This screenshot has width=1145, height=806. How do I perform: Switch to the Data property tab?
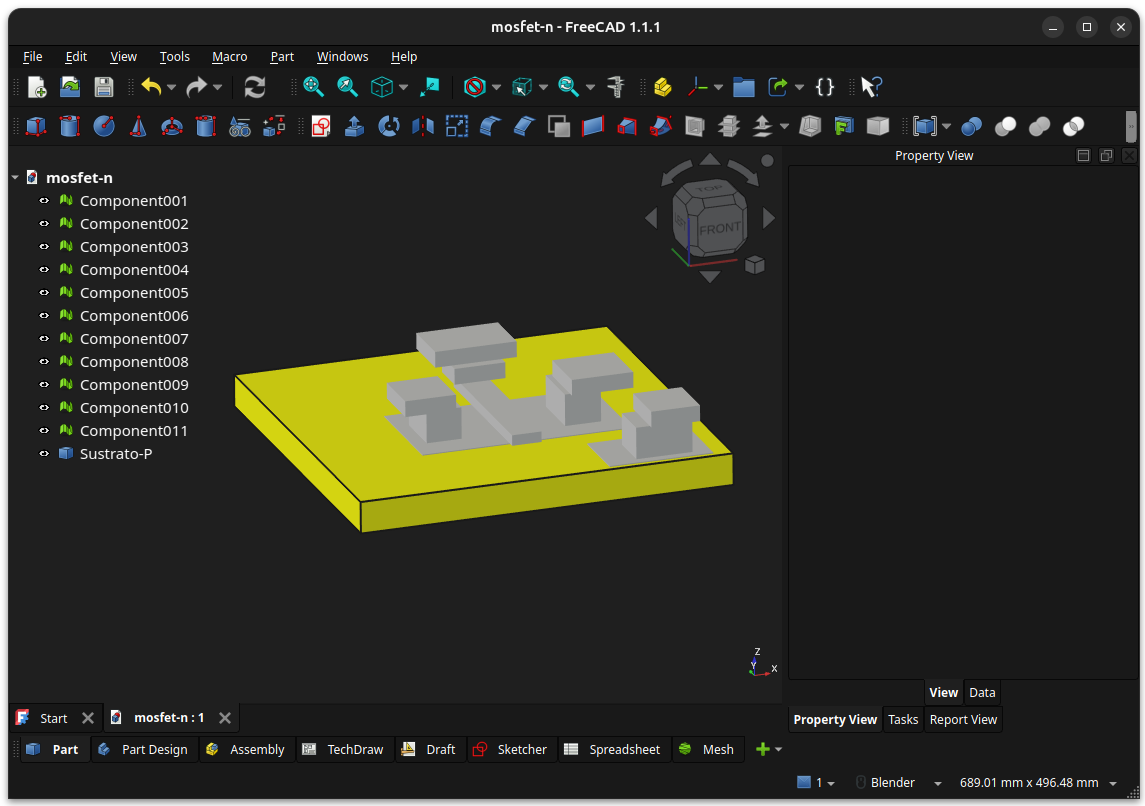click(981, 693)
